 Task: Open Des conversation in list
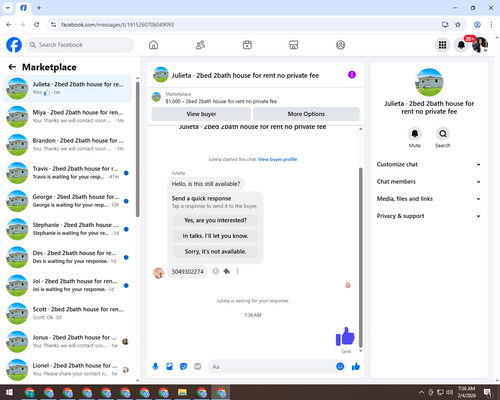click(67, 257)
